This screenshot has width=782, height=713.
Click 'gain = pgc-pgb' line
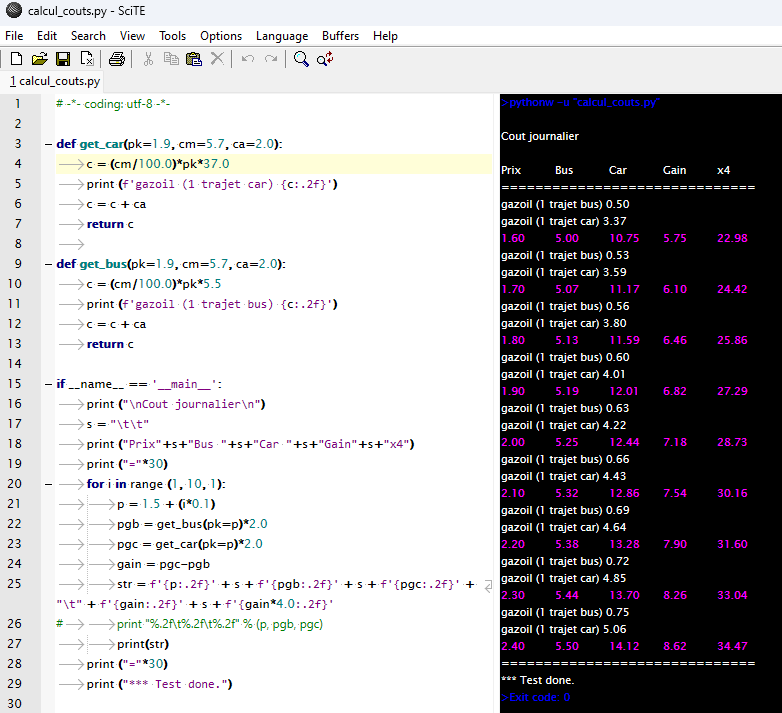(164, 564)
